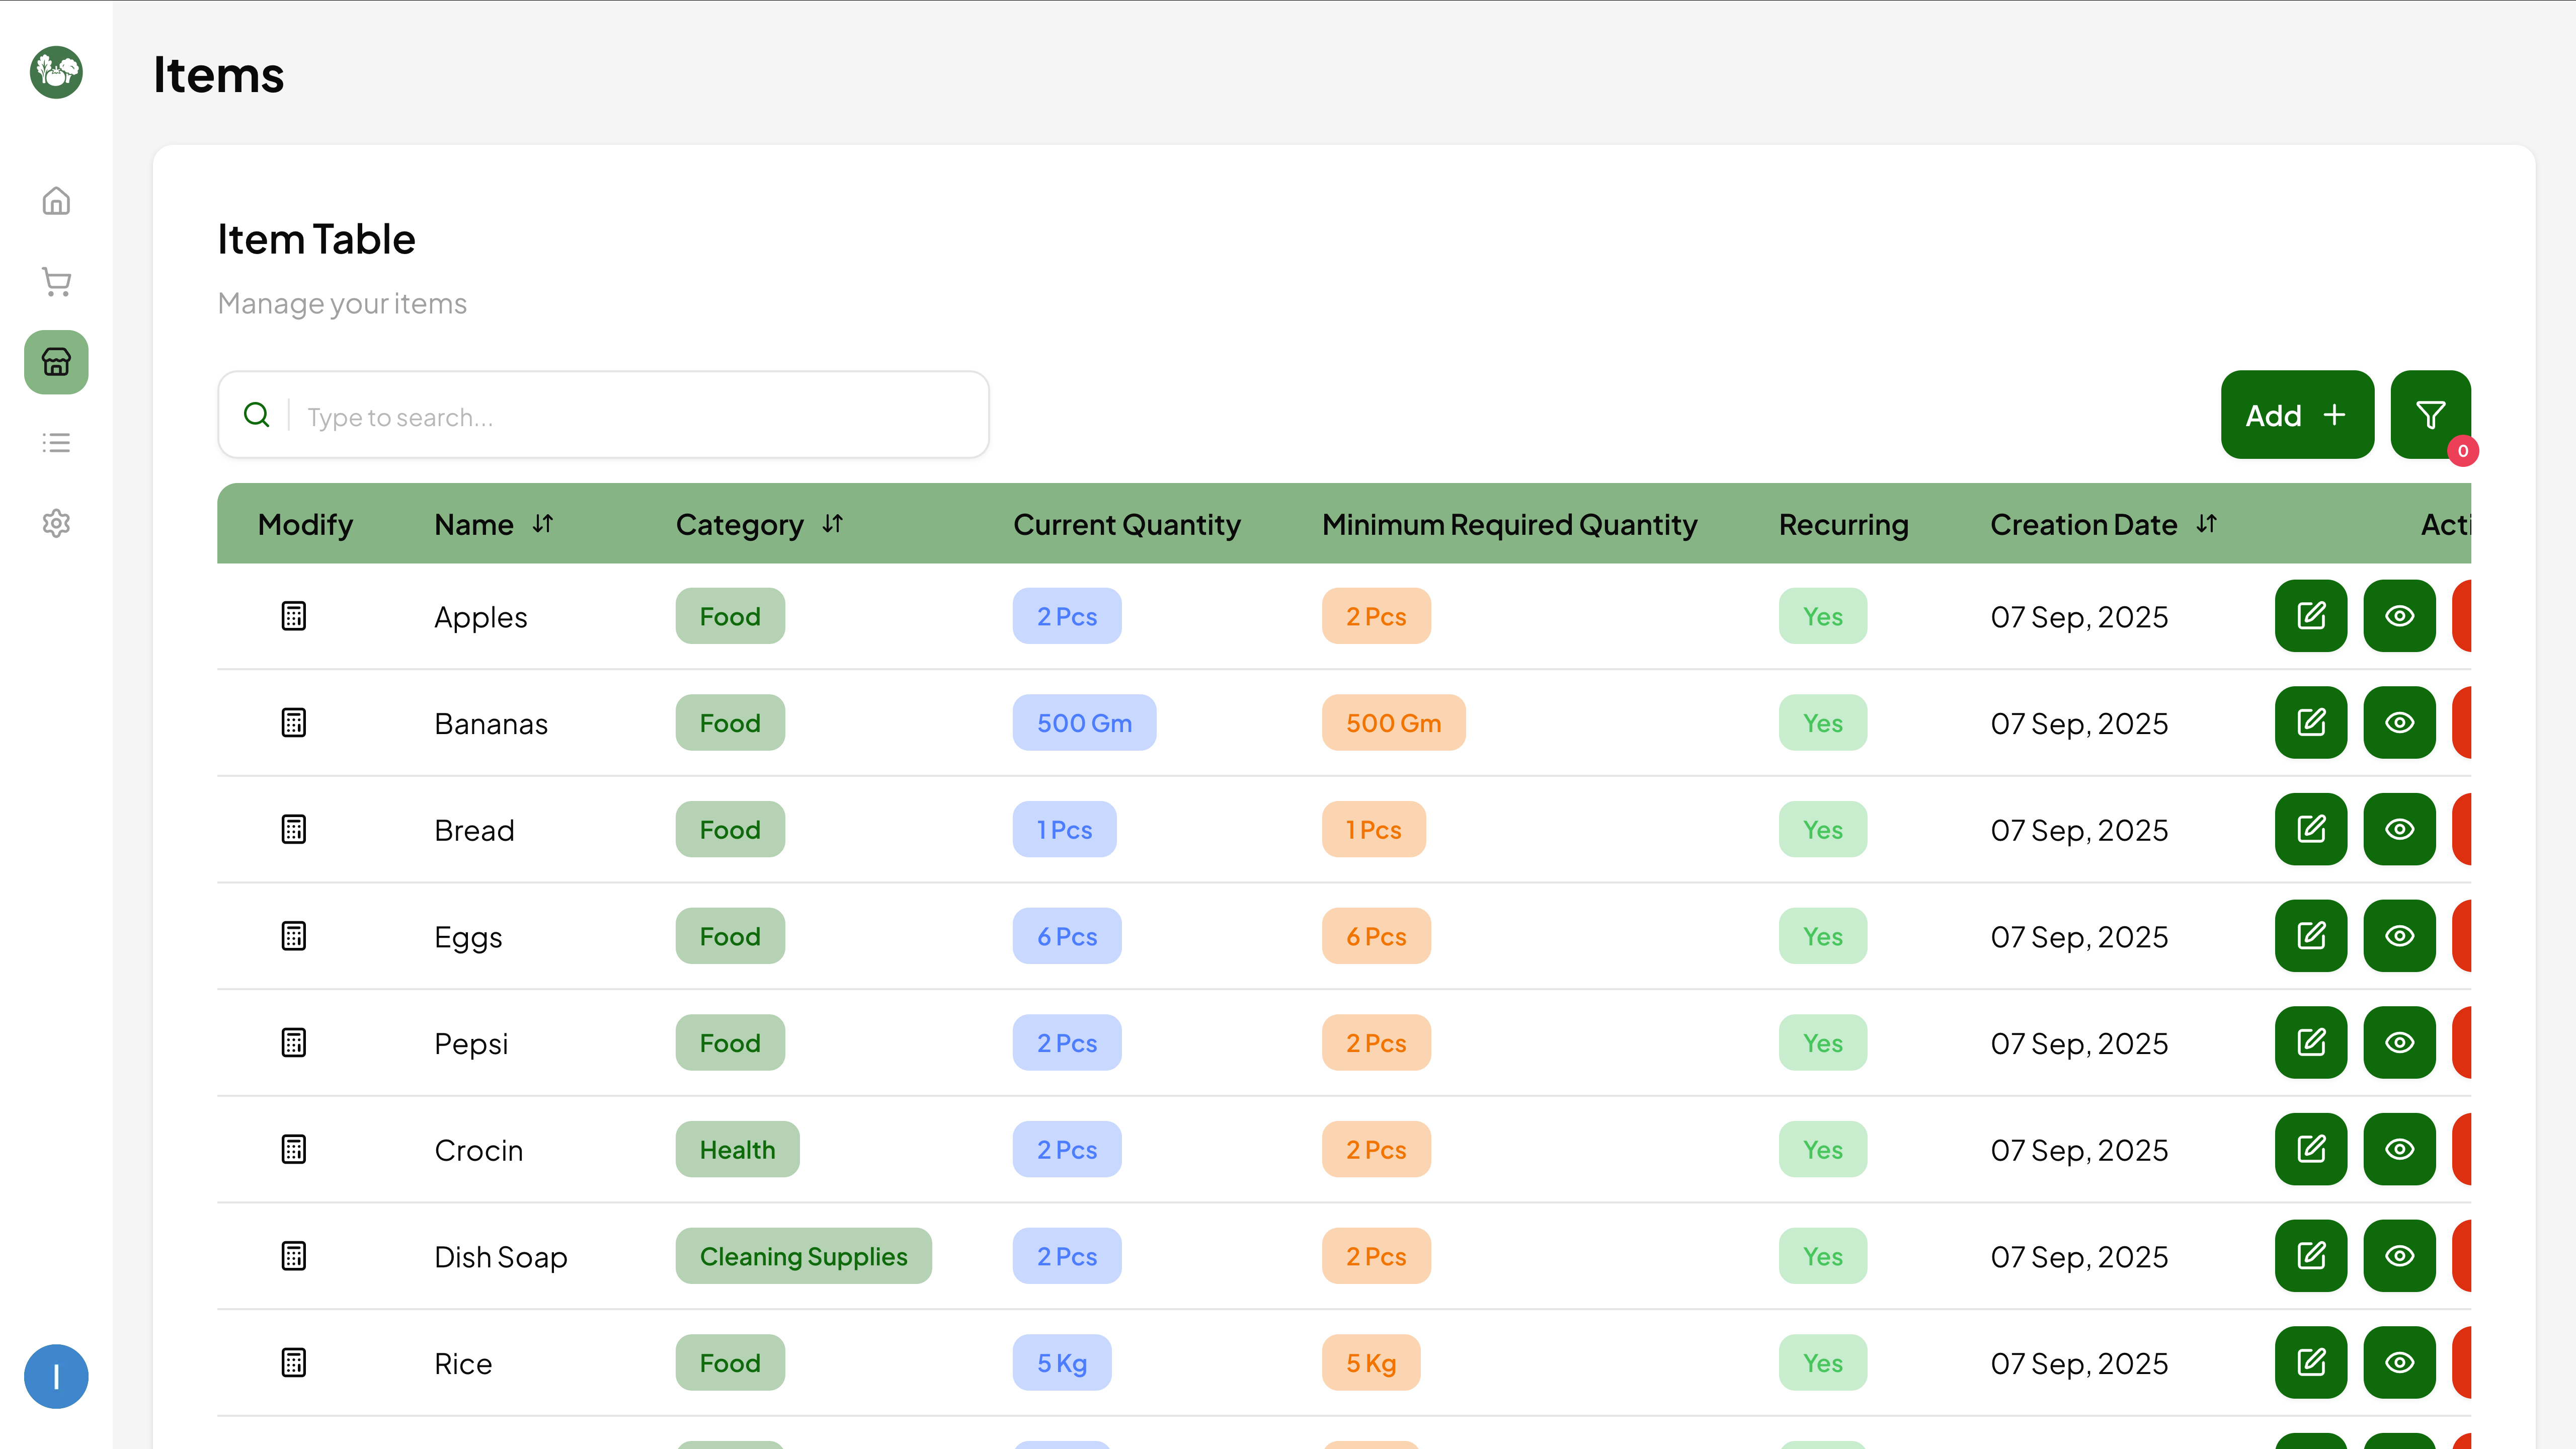Sort the table by Name column
This screenshot has height=1449, width=2576.
click(543, 524)
